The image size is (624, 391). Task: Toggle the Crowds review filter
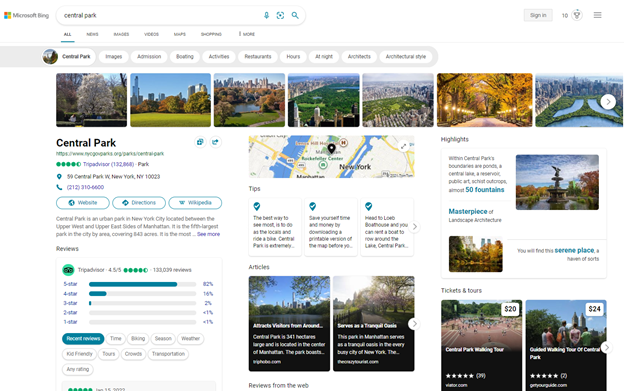click(x=133, y=354)
